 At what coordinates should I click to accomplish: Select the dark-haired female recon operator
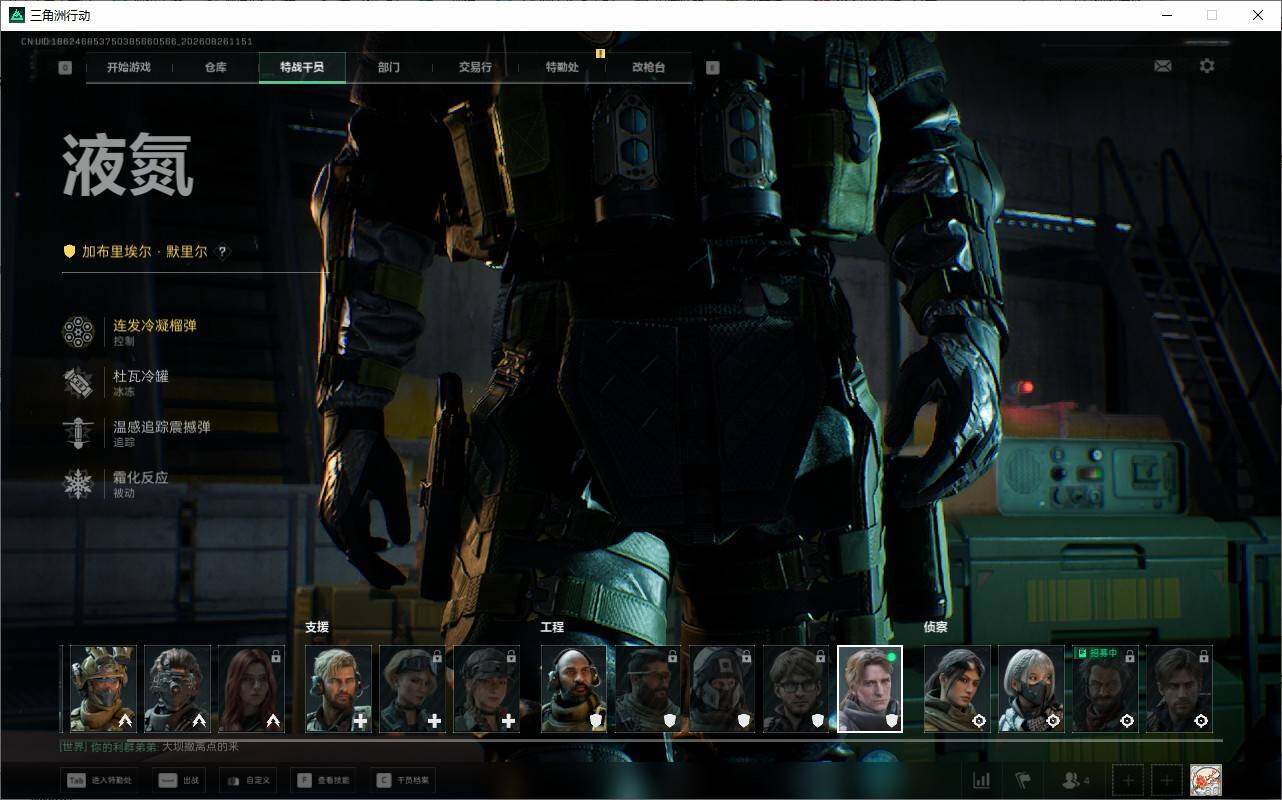click(x=957, y=689)
